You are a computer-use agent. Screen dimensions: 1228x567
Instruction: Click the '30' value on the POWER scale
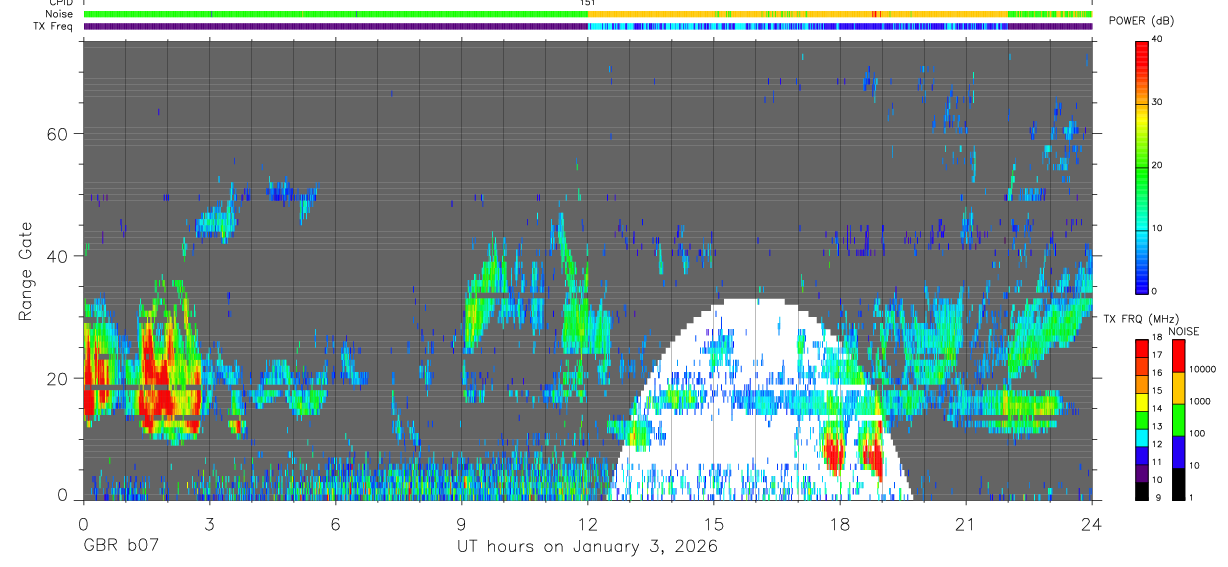pyautogui.click(x=1157, y=102)
